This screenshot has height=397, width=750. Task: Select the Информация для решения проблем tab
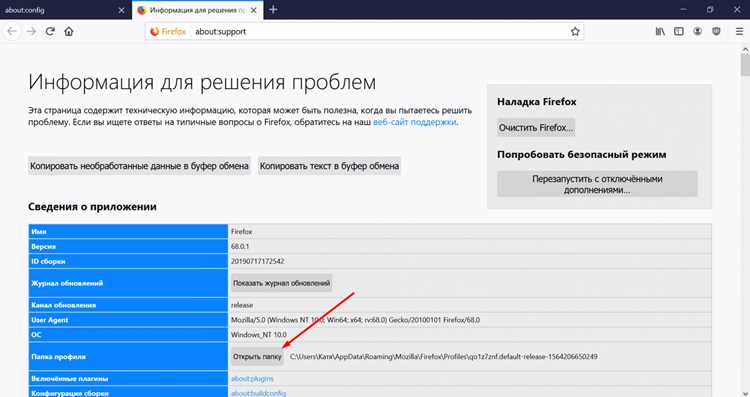coord(198,10)
